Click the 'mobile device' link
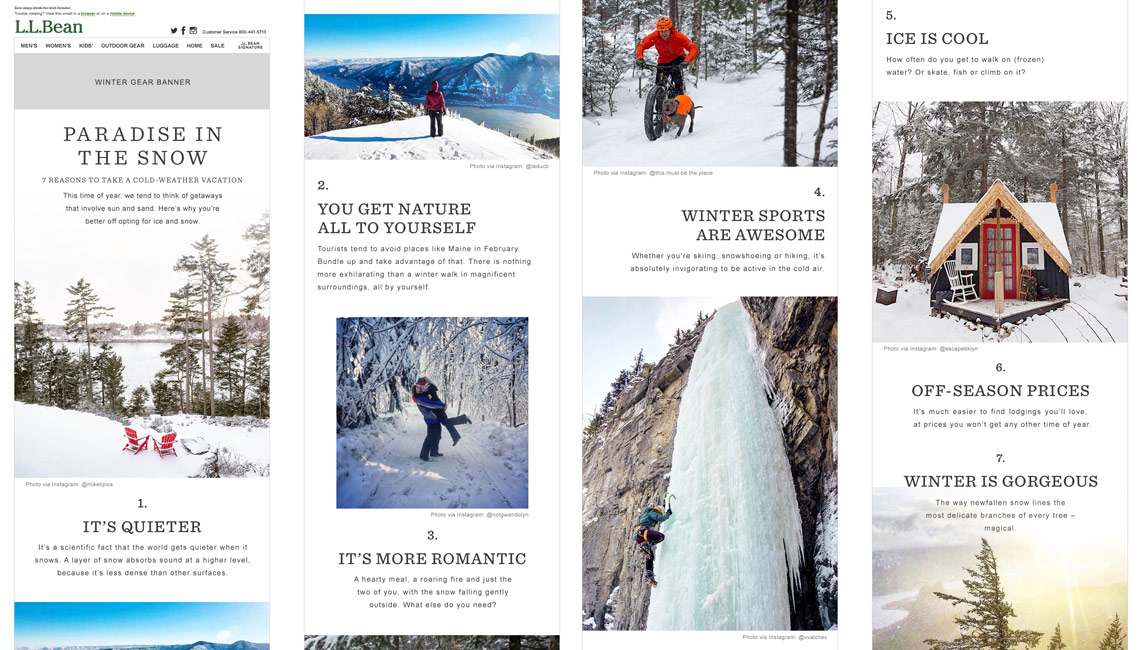Image resolution: width=1140 pixels, height=650 pixels. [122, 14]
